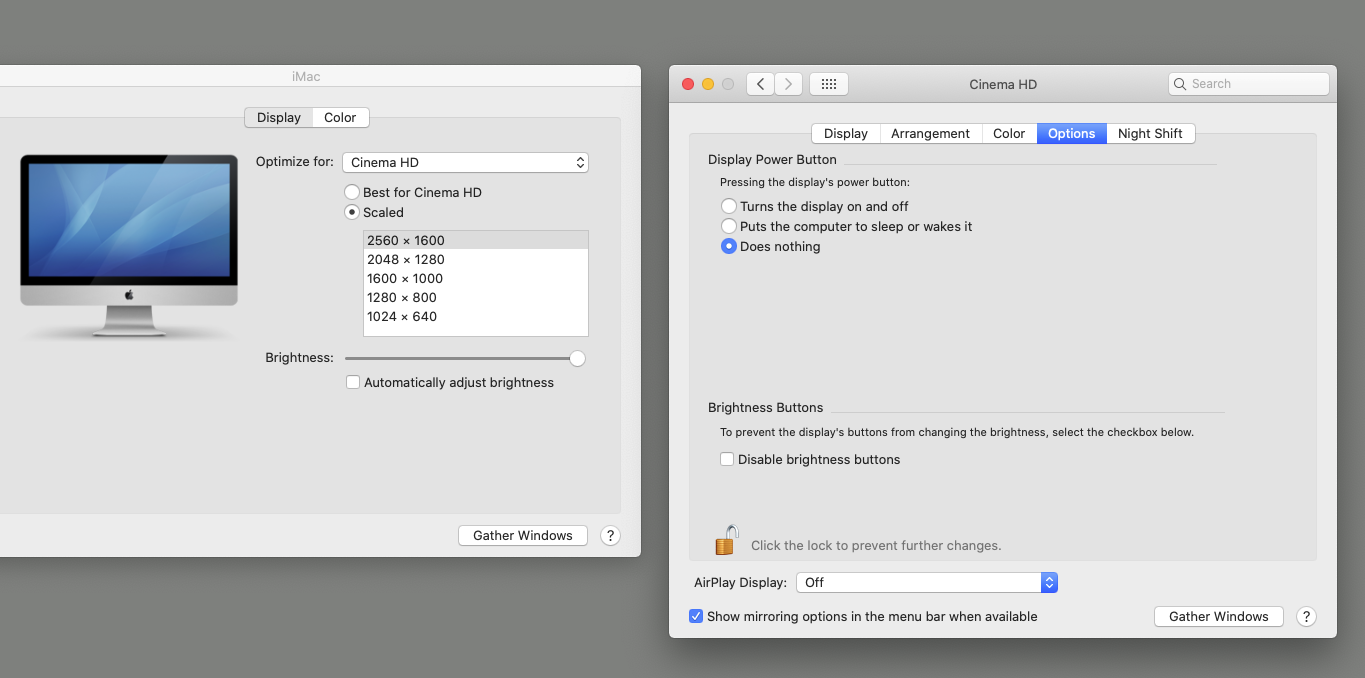Open the Night Shift tab
The height and width of the screenshot is (678, 1365).
1150,133
